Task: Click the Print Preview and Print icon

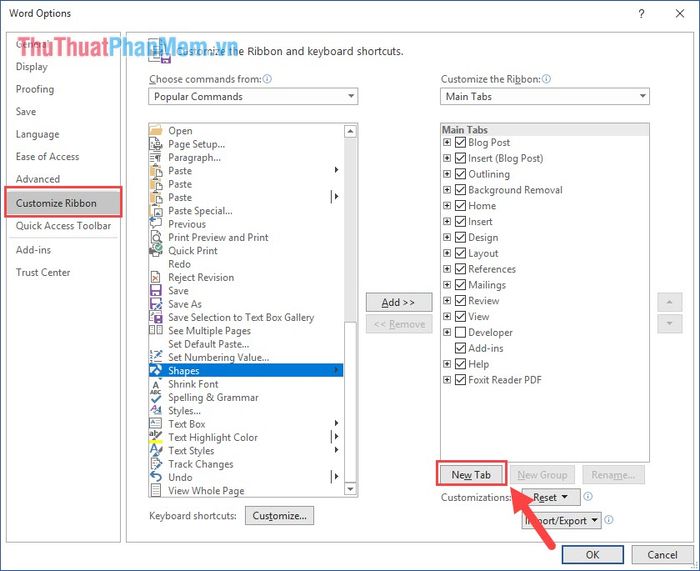Action: 156,238
